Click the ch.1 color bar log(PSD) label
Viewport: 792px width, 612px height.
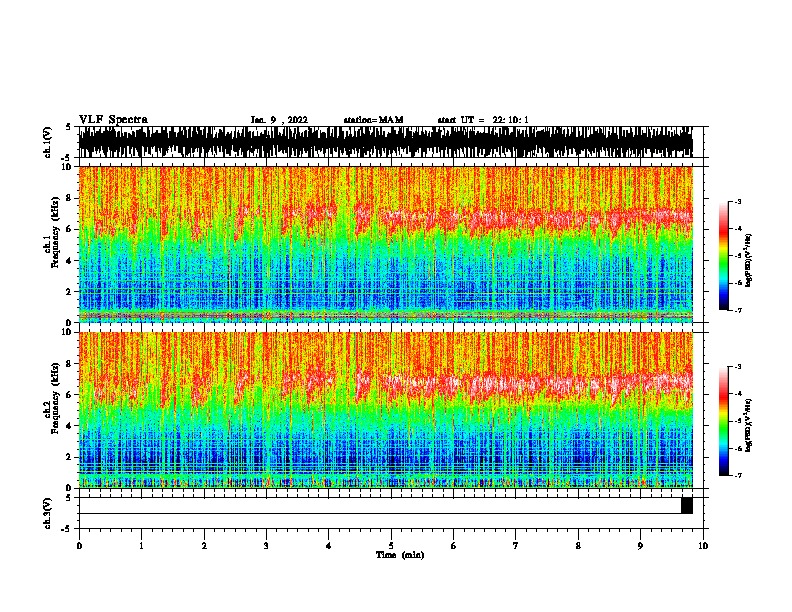coord(749,260)
